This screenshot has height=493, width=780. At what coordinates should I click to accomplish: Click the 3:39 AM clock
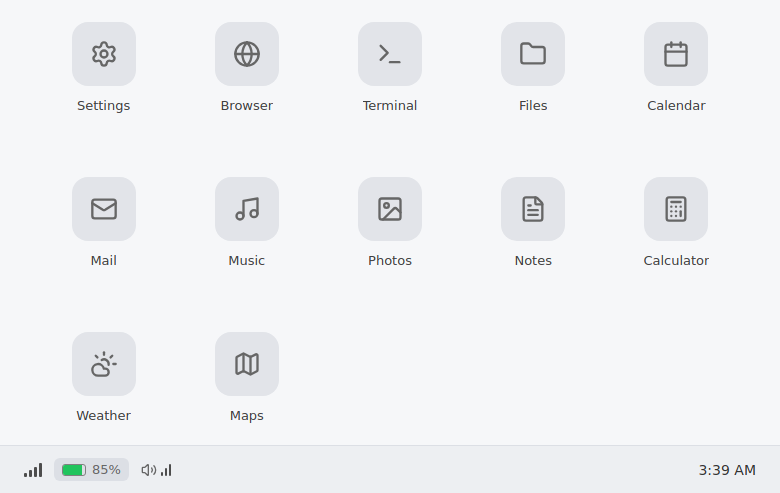[727, 470]
